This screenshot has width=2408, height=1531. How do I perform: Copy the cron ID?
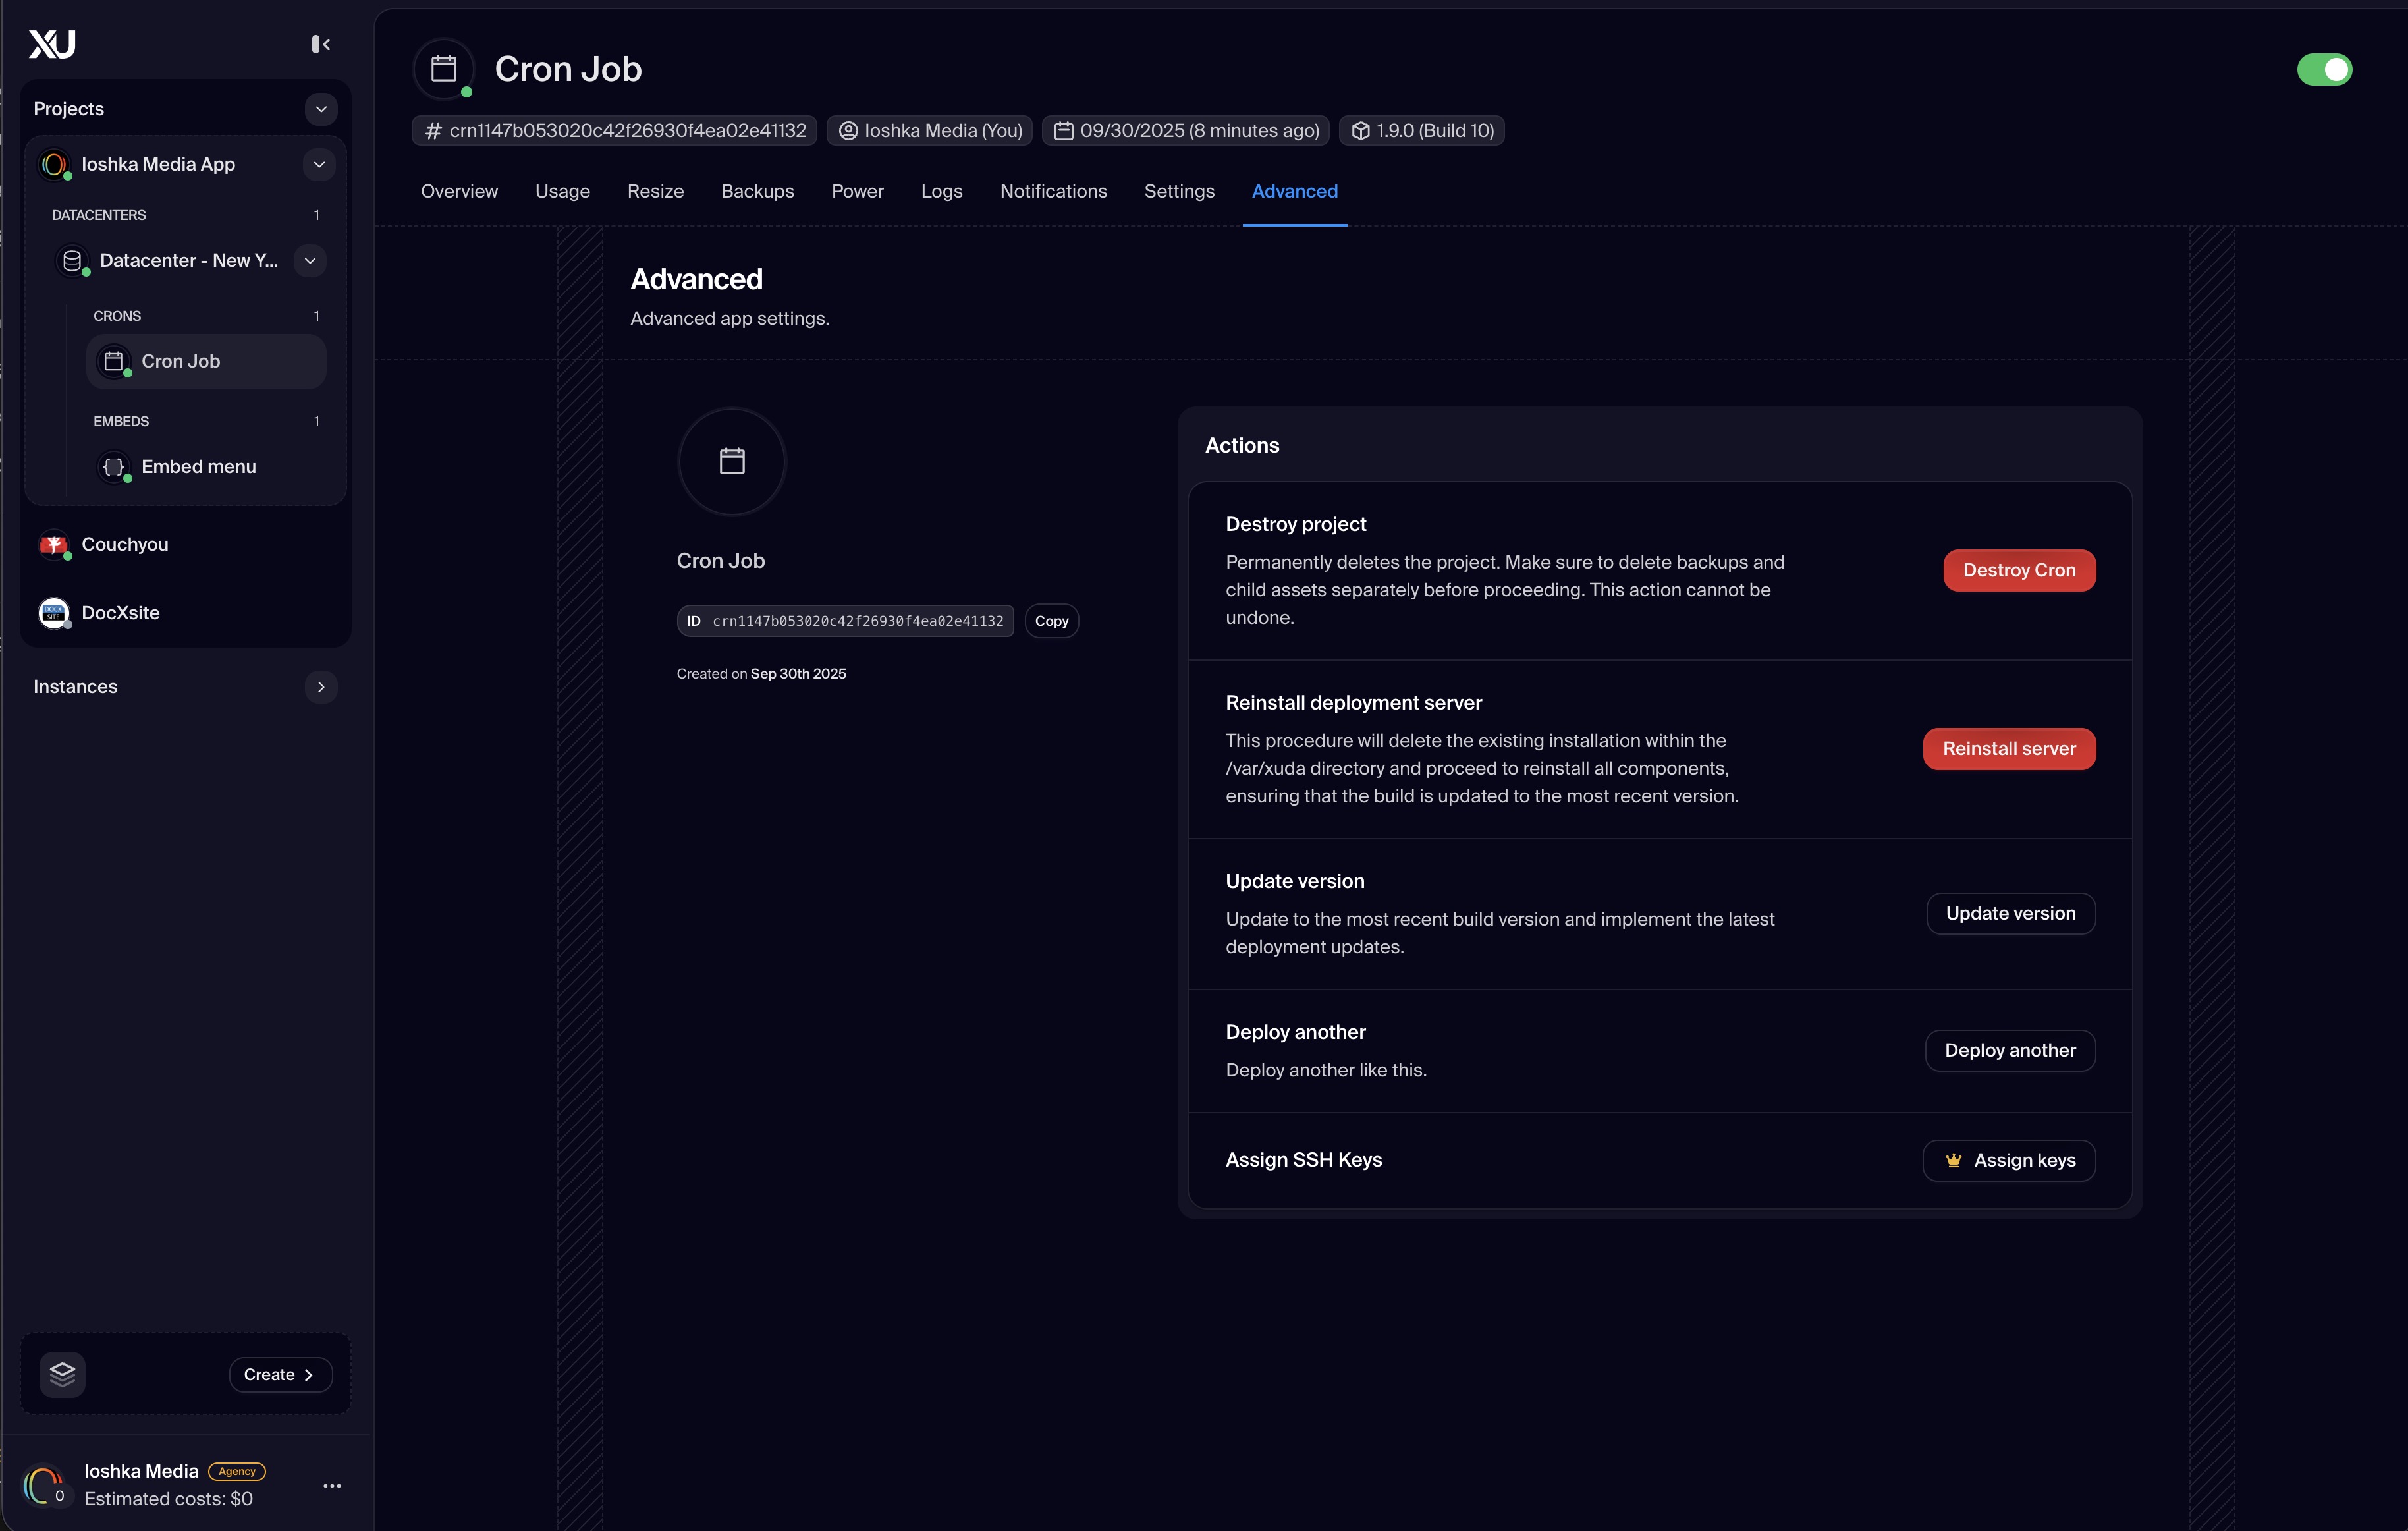pyautogui.click(x=1051, y=621)
